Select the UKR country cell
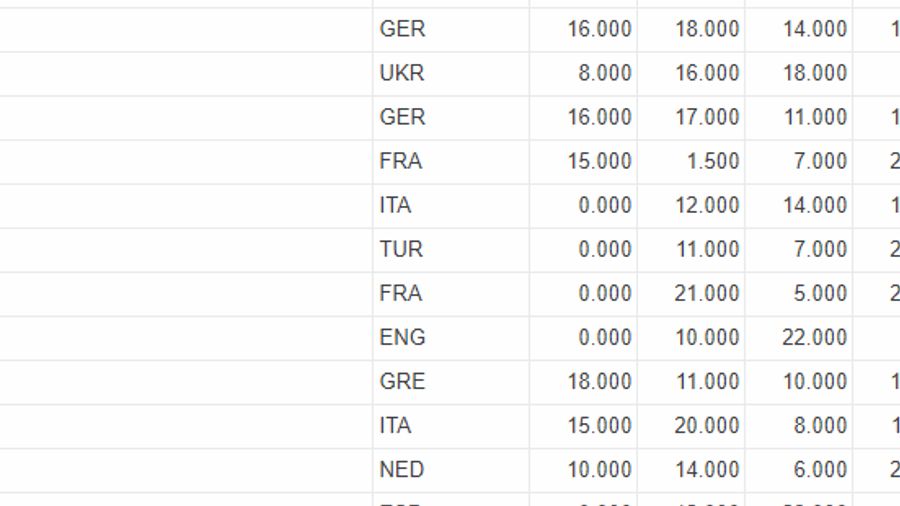 tap(451, 74)
